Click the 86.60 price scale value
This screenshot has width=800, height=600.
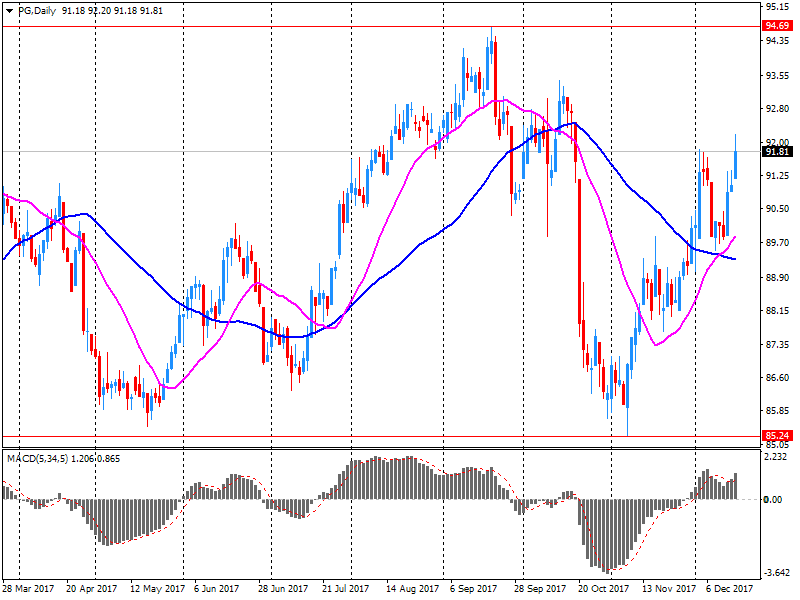point(777,378)
